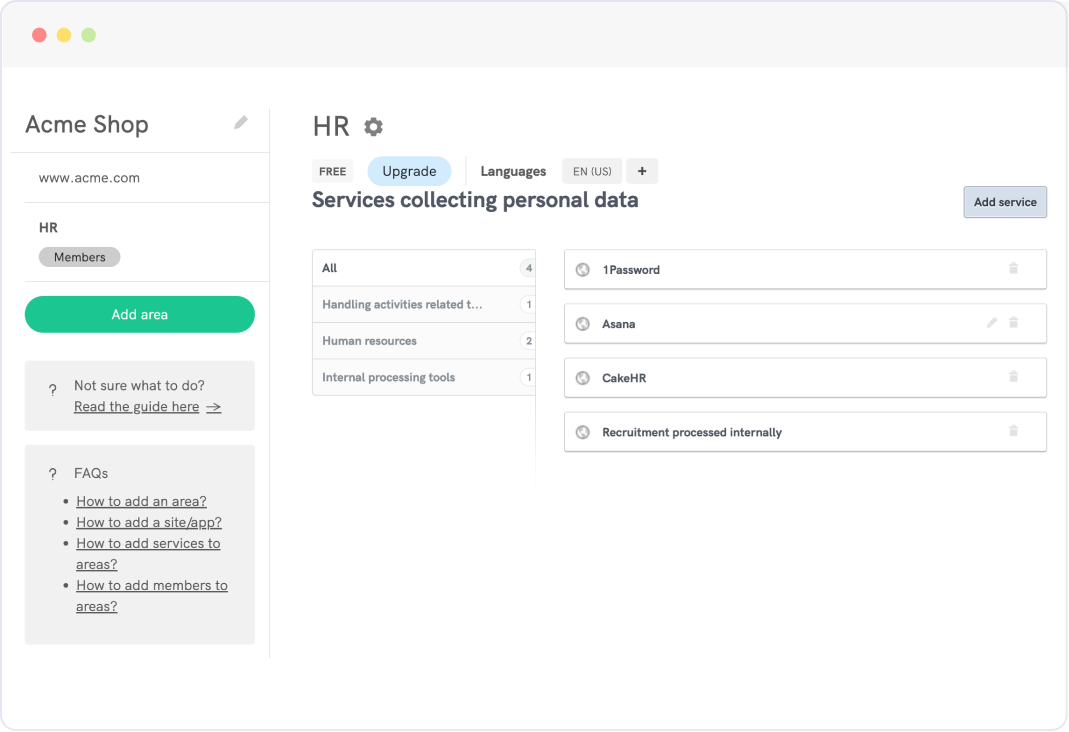This screenshot has height=732, width=1069.
Task: Select the EN (US) language tag
Action: coord(592,171)
